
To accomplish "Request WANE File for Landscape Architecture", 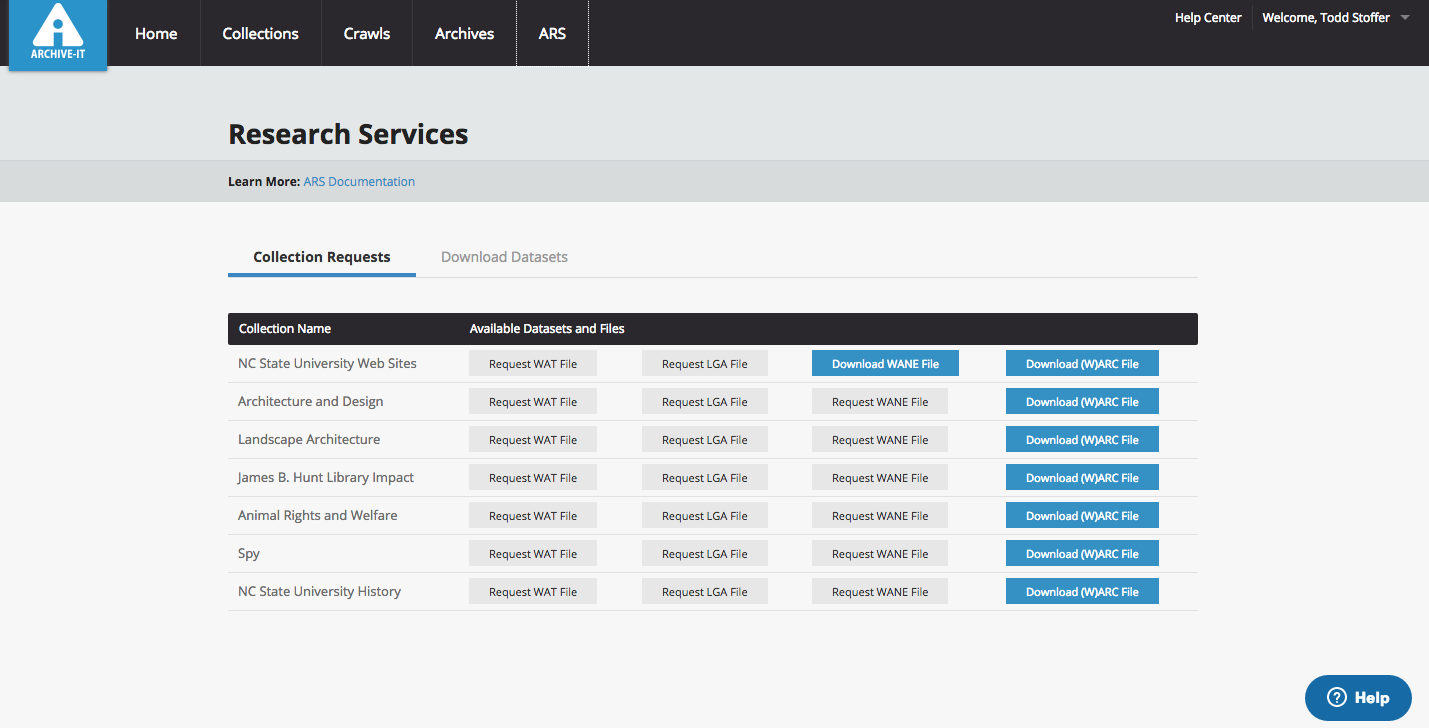I will (x=880, y=440).
